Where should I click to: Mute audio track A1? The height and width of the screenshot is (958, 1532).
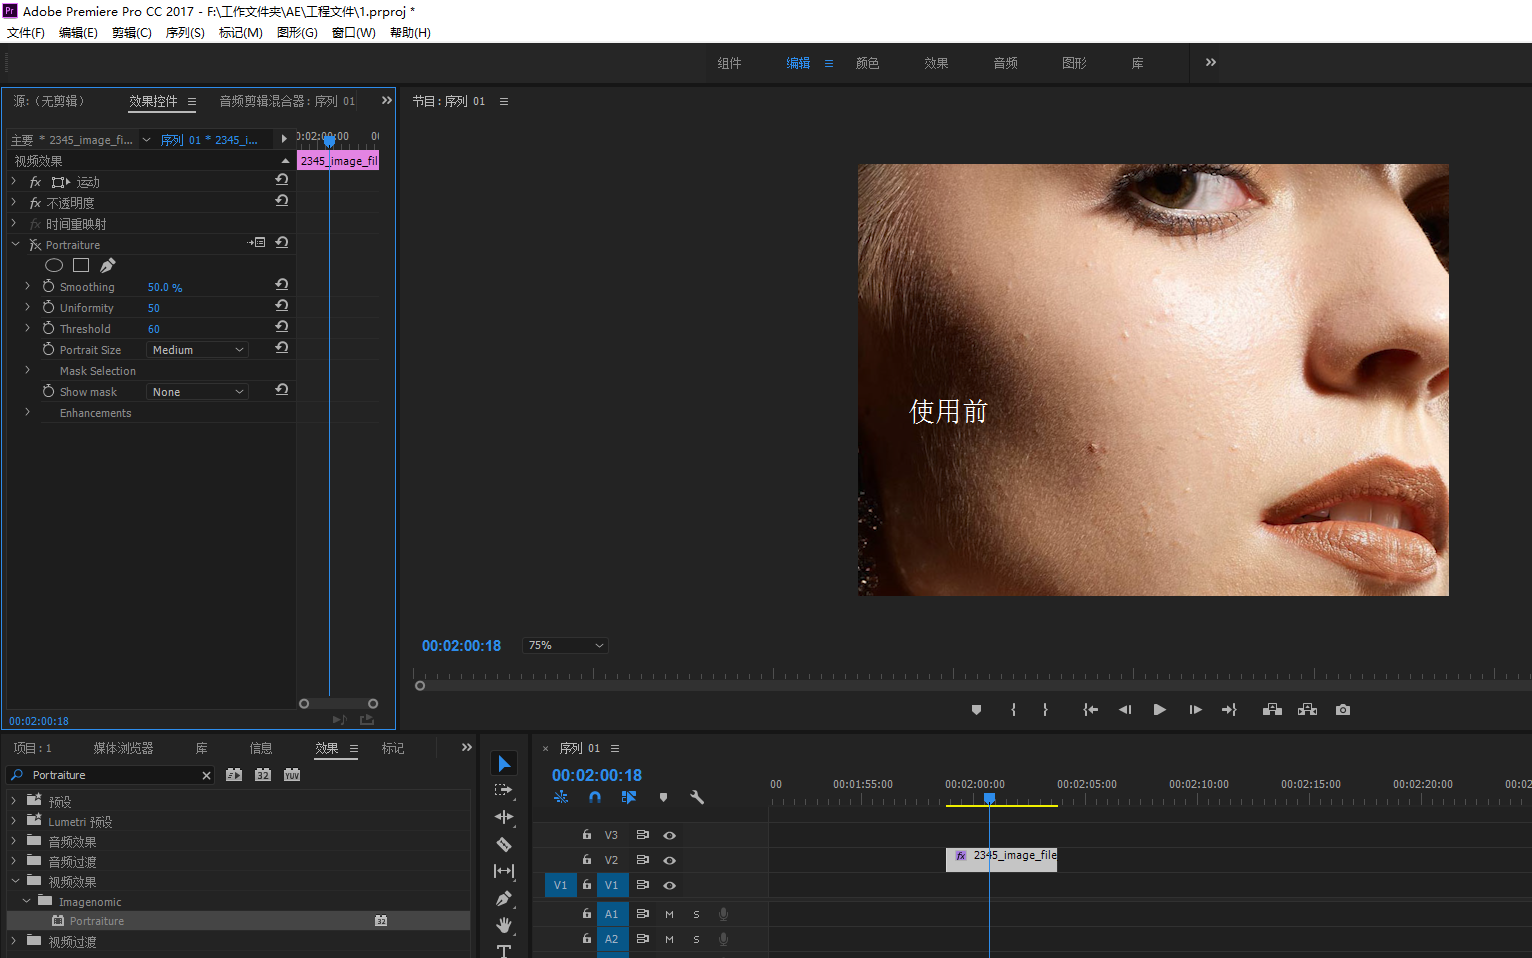click(x=669, y=914)
